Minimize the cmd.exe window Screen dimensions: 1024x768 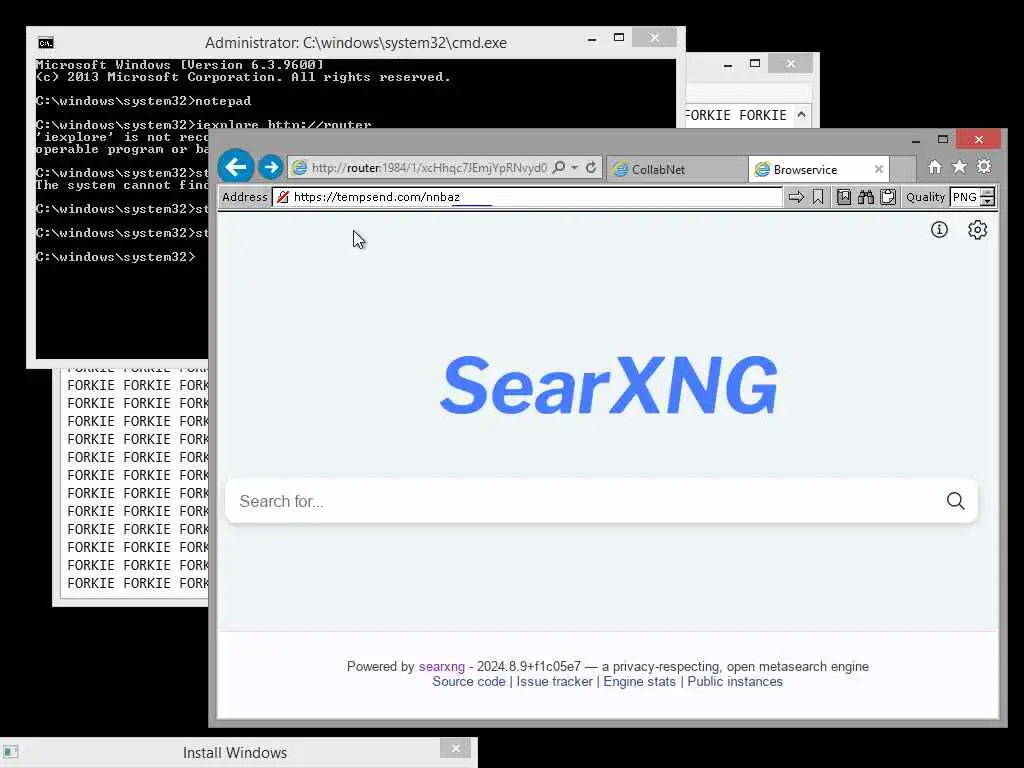click(592, 39)
